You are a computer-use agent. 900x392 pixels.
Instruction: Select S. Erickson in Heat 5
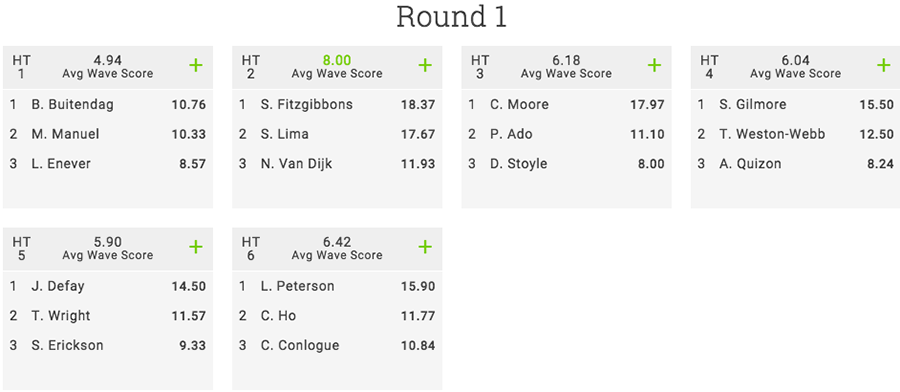(x=67, y=346)
